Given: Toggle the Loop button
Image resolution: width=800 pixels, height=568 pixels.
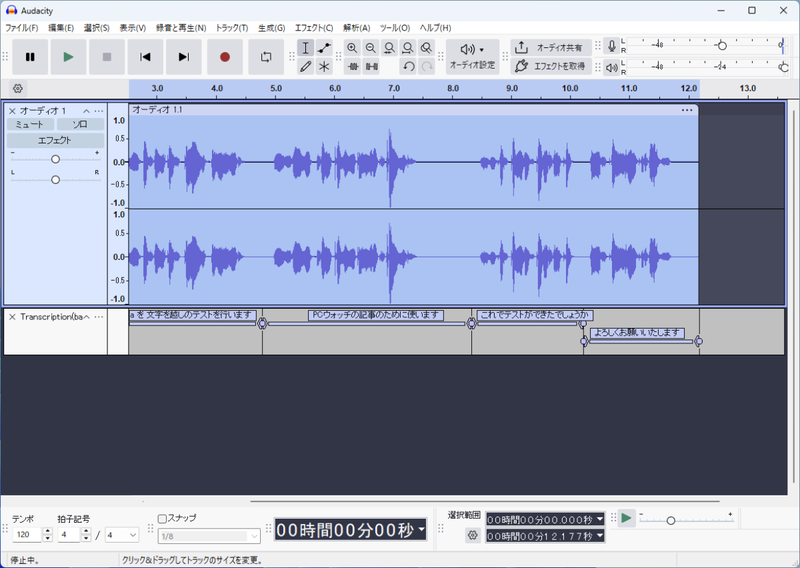Looking at the screenshot, I should tap(266, 57).
